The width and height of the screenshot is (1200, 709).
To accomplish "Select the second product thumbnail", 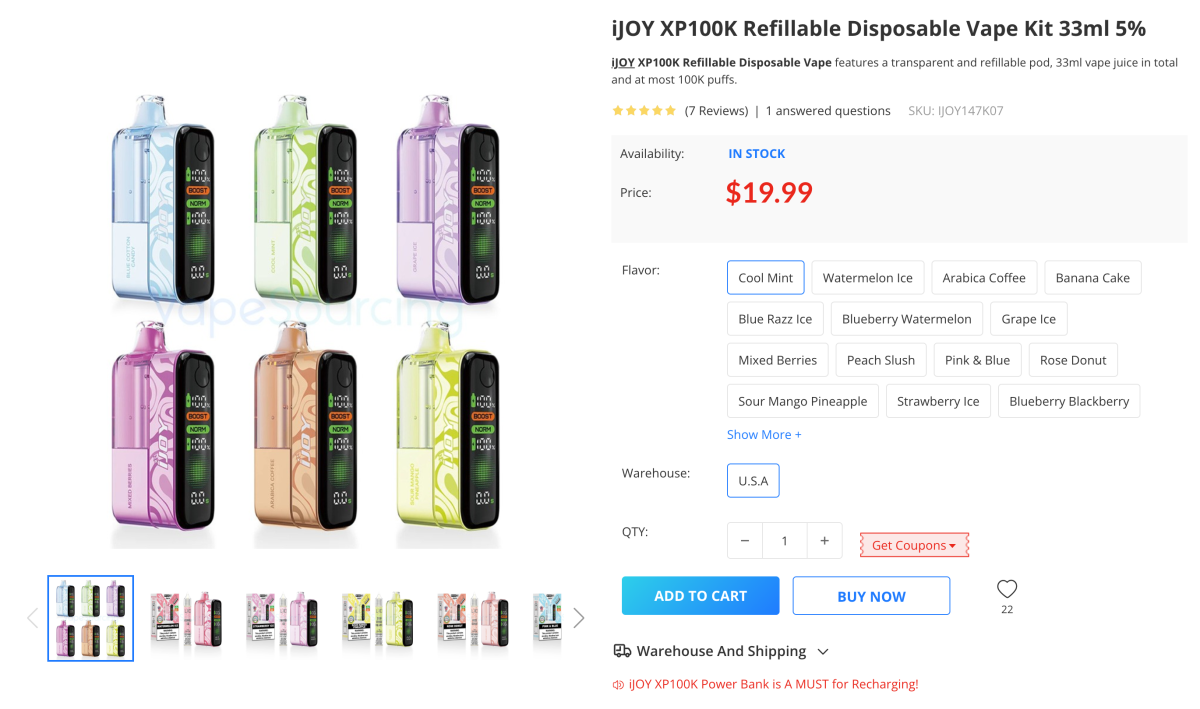I will 186,617.
